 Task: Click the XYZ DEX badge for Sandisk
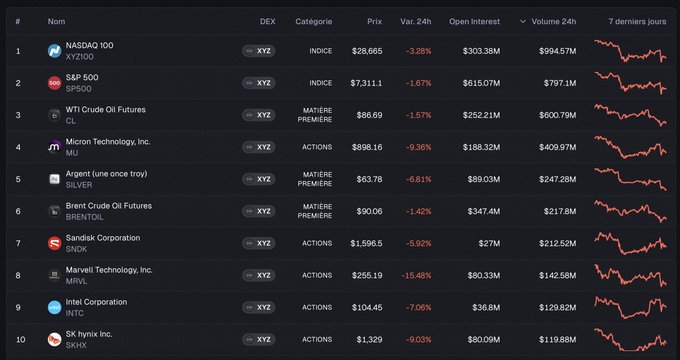point(258,243)
